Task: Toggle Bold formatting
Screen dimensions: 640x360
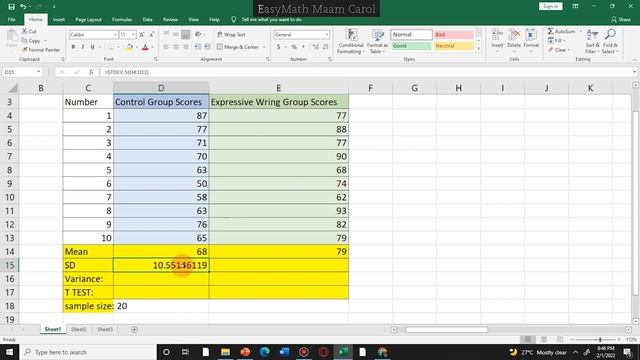Action: pyautogui.click(x=73, y=47)
